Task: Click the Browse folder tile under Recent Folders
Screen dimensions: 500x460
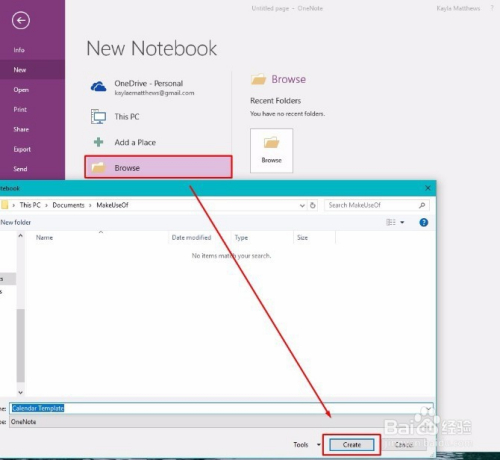Action: click(271, 150)
